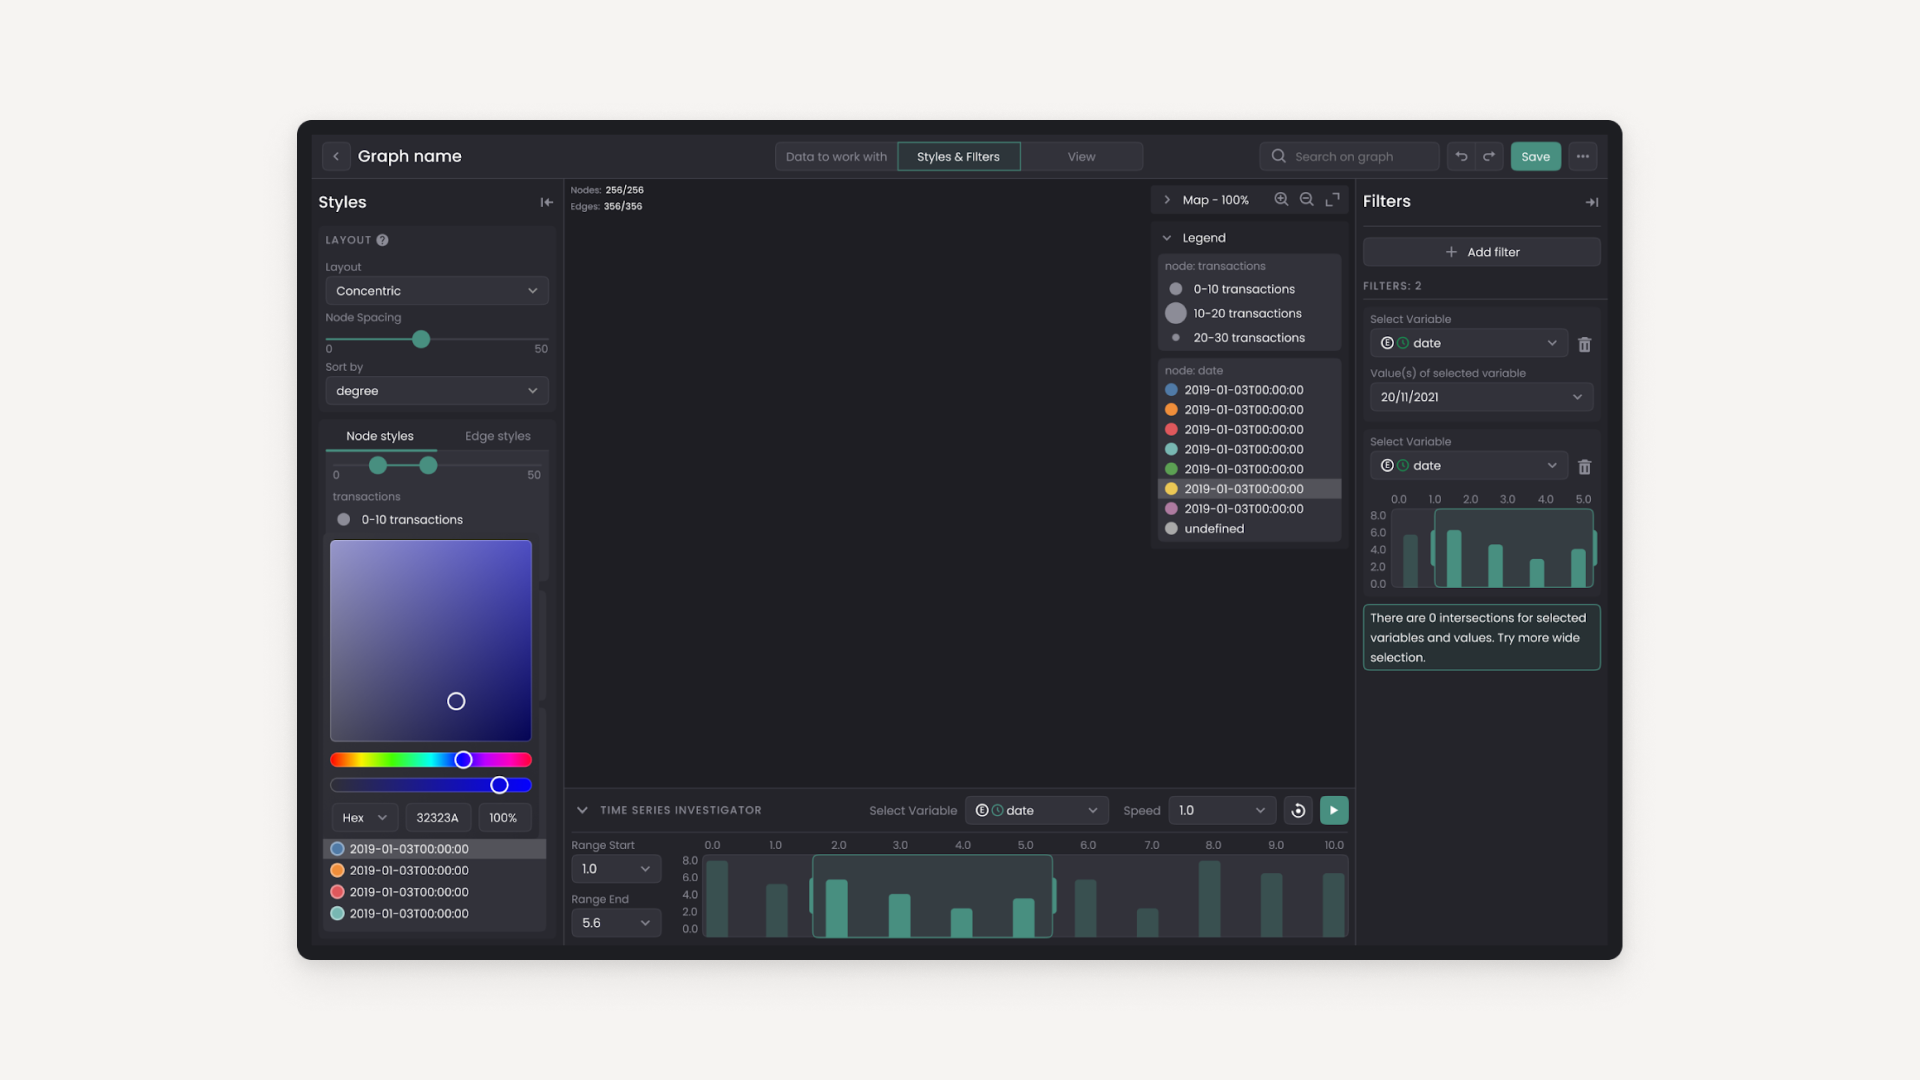1920x1081 pixels.
Task: Collapse the Legend section
Action: click(1167, 238)
